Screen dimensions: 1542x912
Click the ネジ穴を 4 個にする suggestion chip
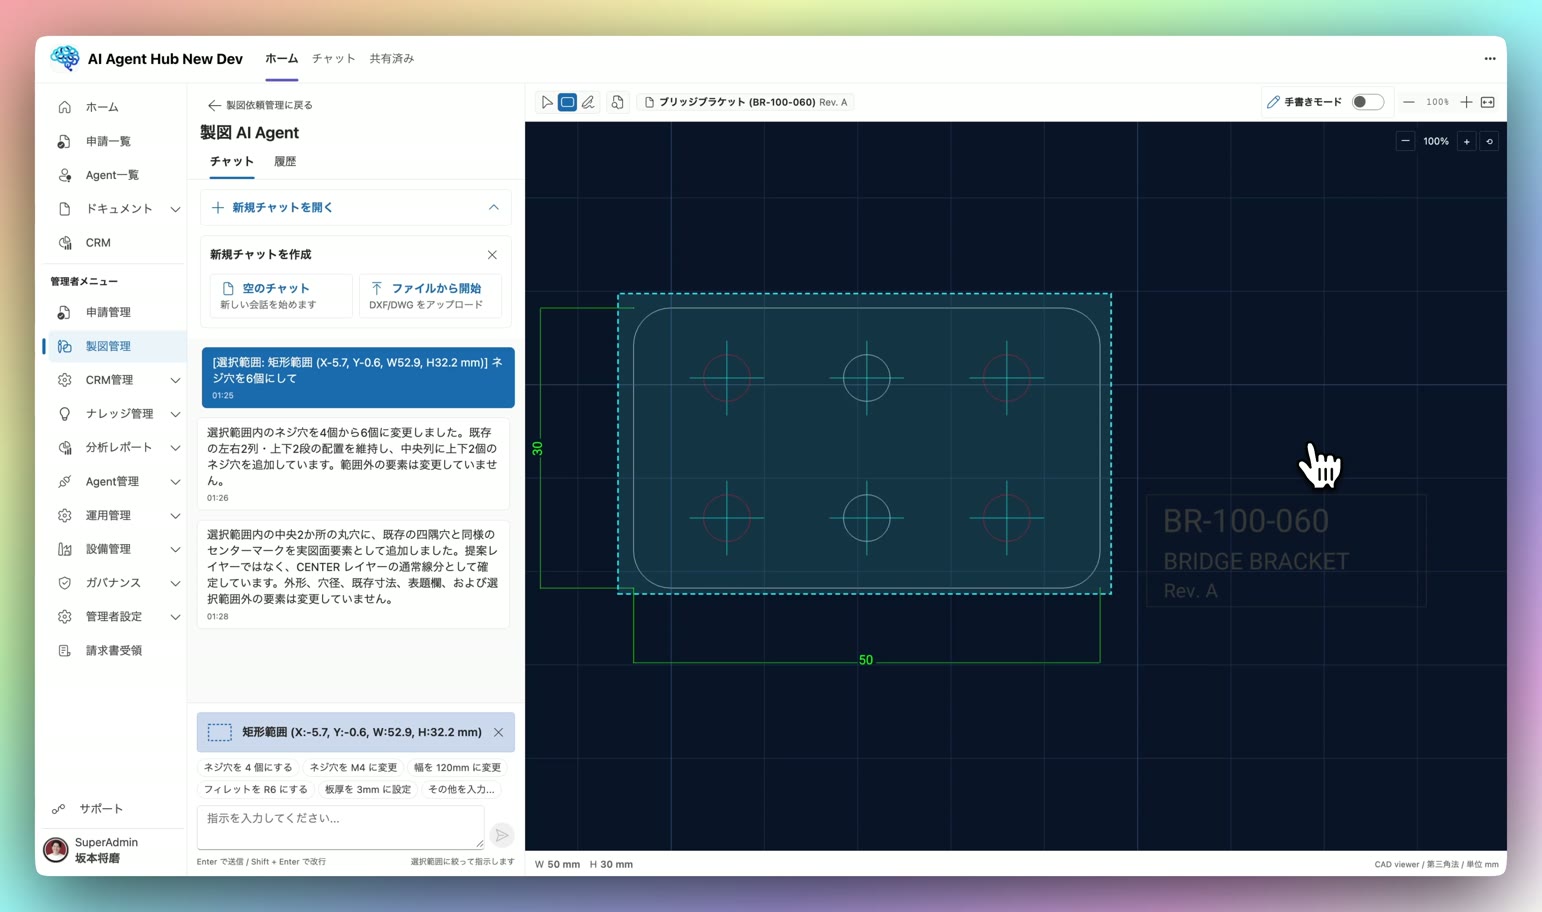(x=248, y=767)
